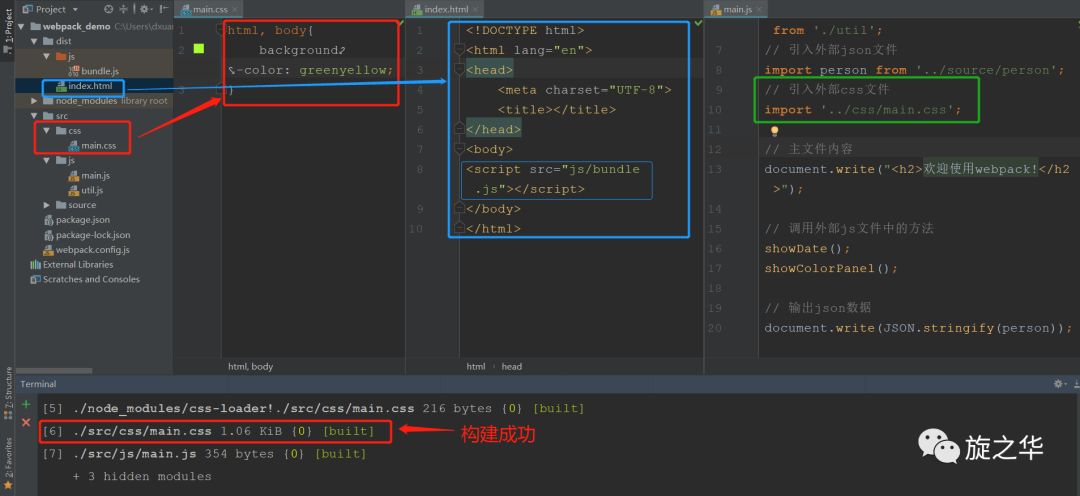Viewport: 1080px width, 496px height.
Task: Click 'showDate();' line in main.js
Action: point(807,249)
